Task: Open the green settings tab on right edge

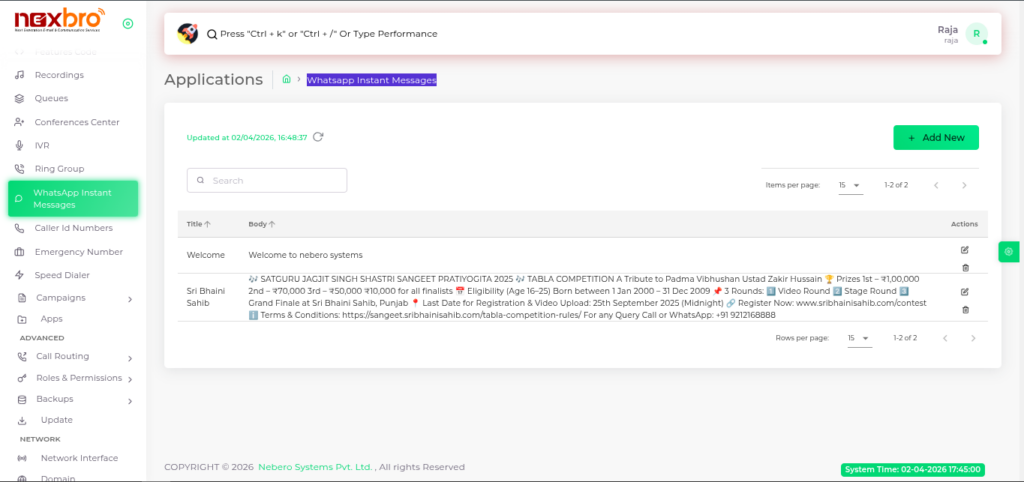Action: [x=1009, y=252]
